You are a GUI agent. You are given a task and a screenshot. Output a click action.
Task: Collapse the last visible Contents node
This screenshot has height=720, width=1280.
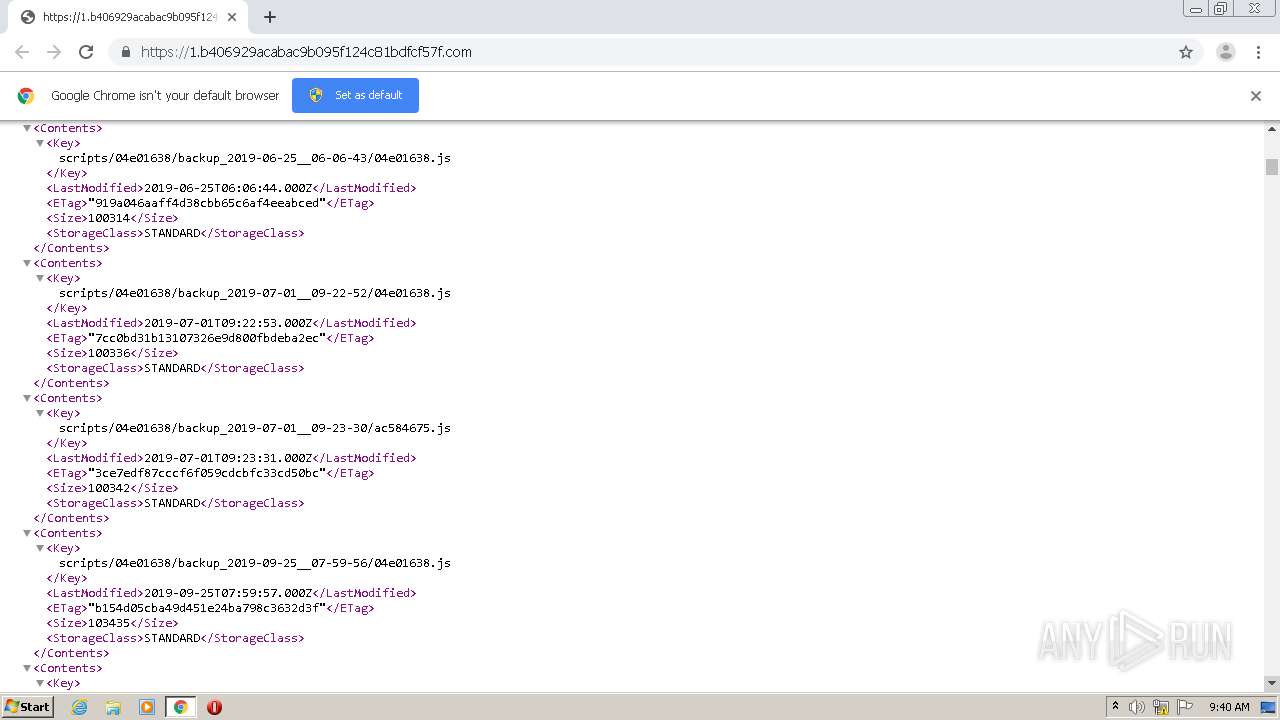coord(27,668)
